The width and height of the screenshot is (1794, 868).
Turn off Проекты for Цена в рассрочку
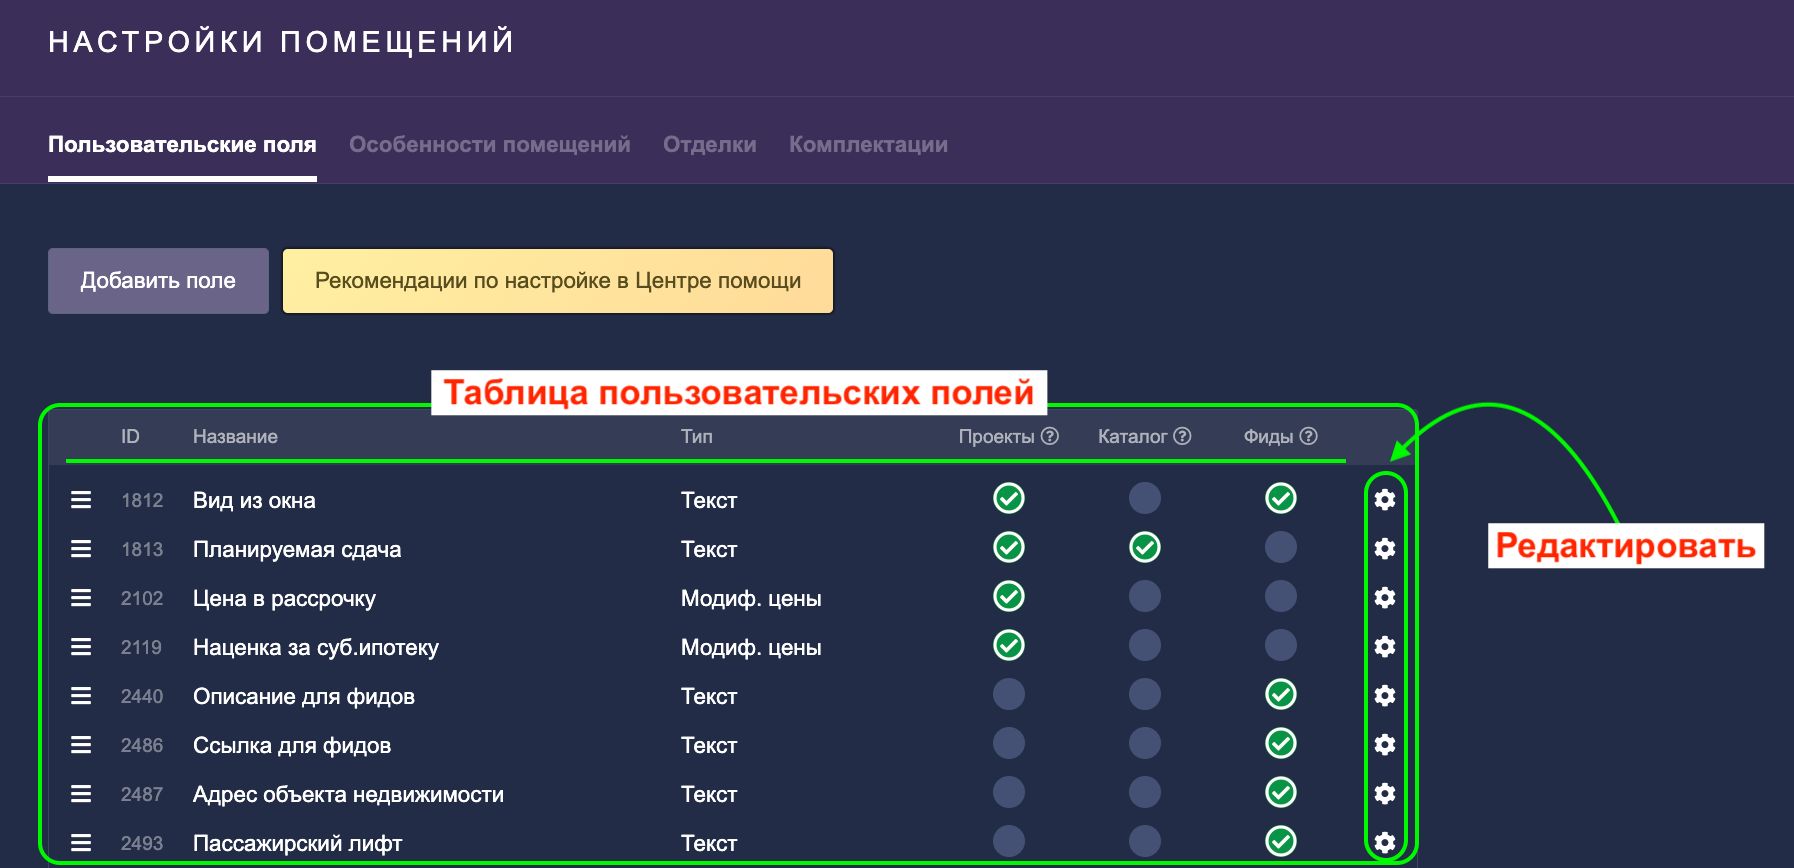1008,596
